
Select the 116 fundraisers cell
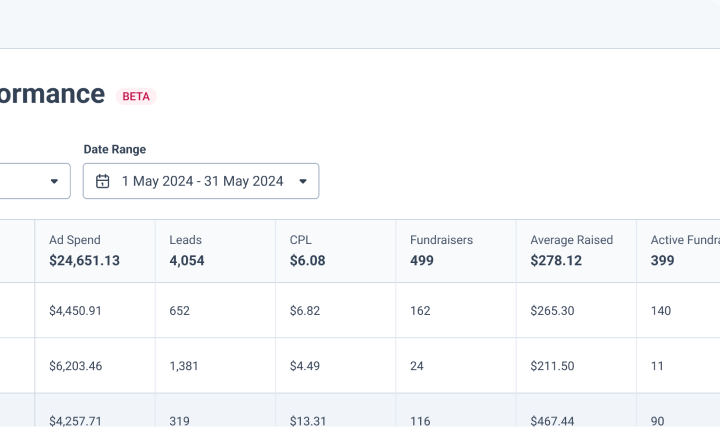tap(420, 421)
